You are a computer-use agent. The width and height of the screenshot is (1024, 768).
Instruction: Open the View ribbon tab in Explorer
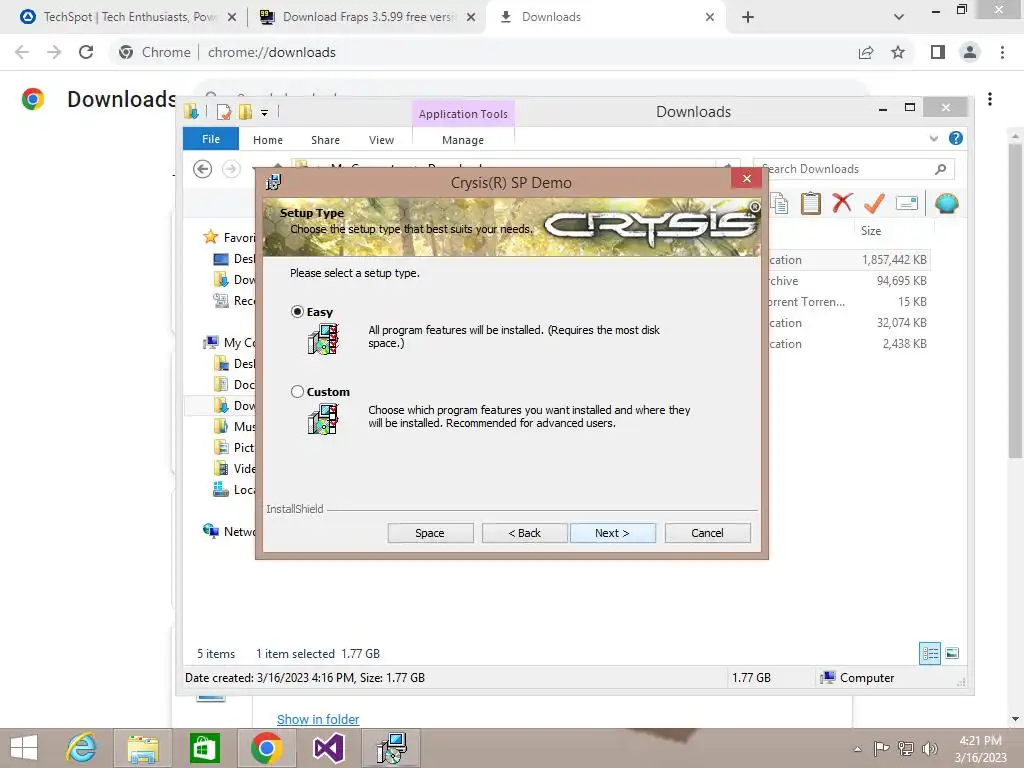point(381,140)
